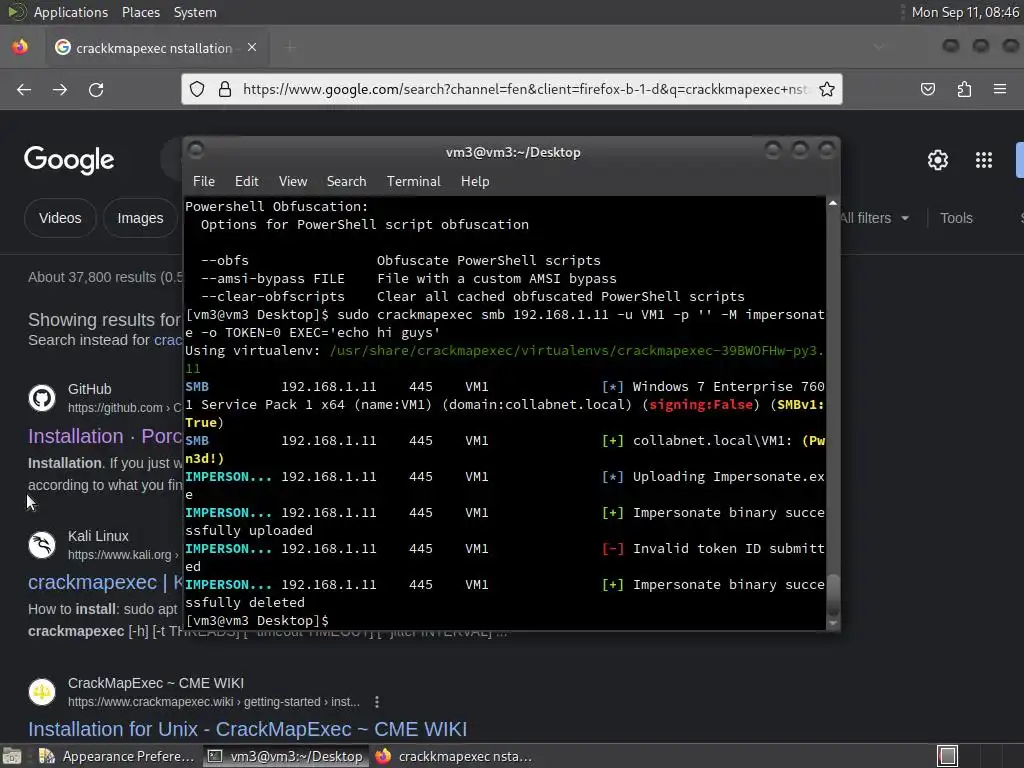The width and height of the screenshot is (1024, 768).
Task: Close the crackkmapexec browser tab
Action: 252,47
